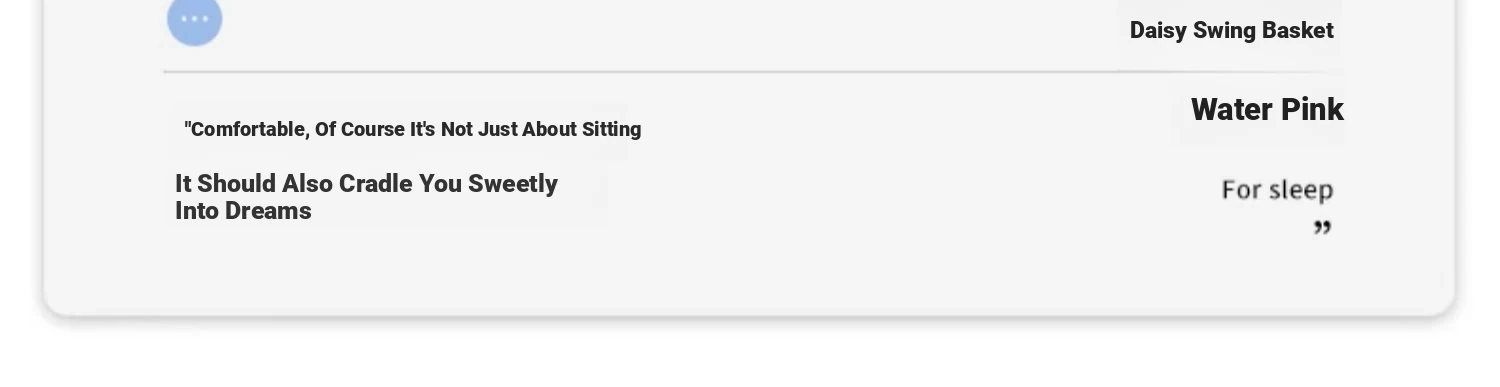Click the 'Into Dreams' line of the quote

point(243,211)
